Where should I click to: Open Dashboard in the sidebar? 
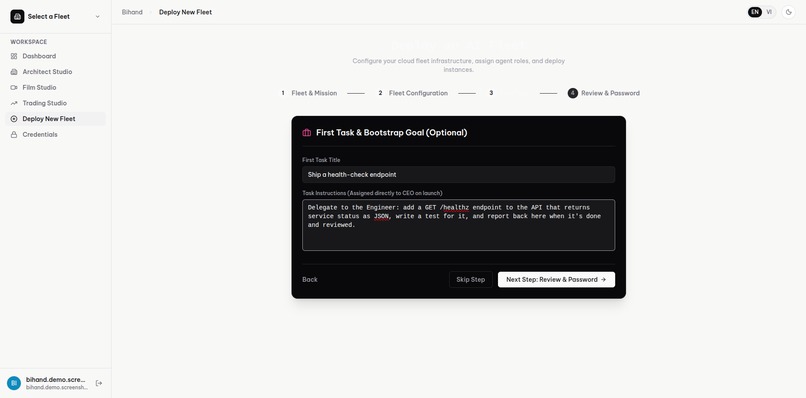pos(56,56)
